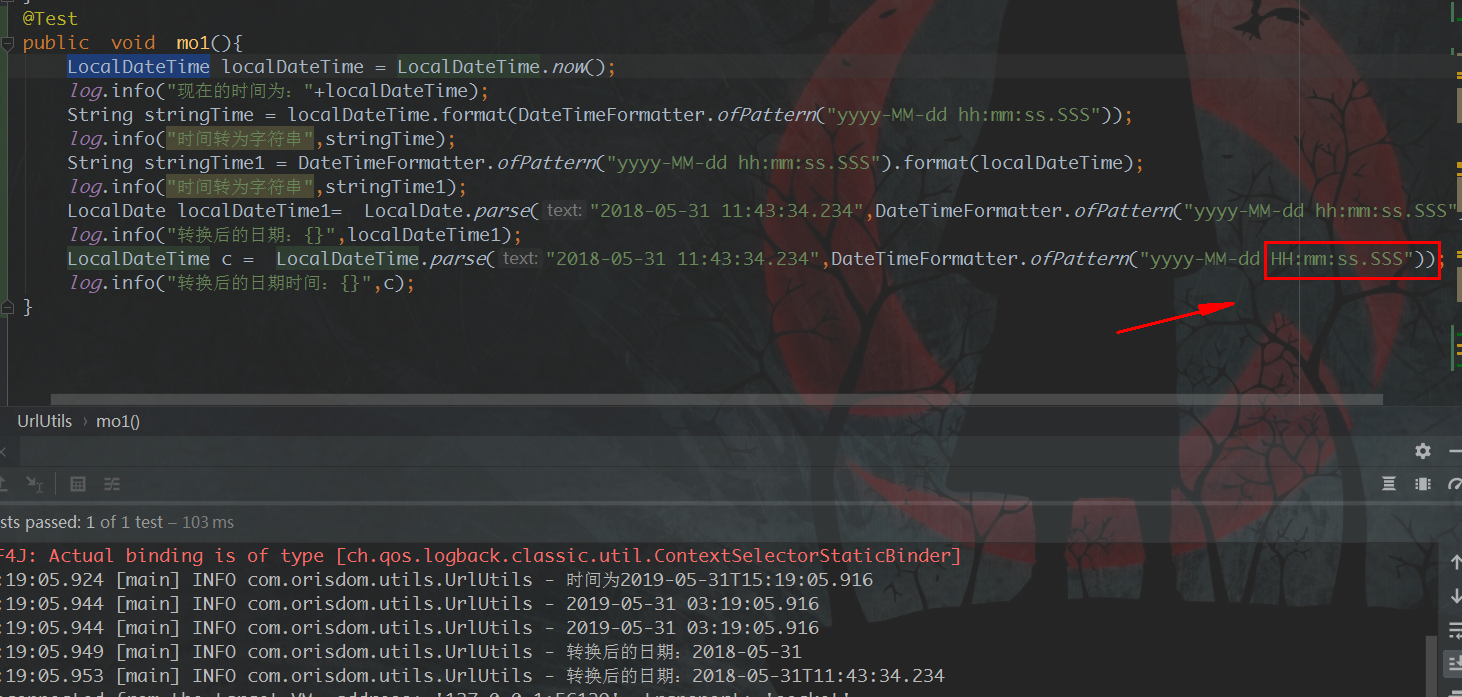
Task: Click the down-arrow navigation icon beside console
Action: pos(1455,596)
